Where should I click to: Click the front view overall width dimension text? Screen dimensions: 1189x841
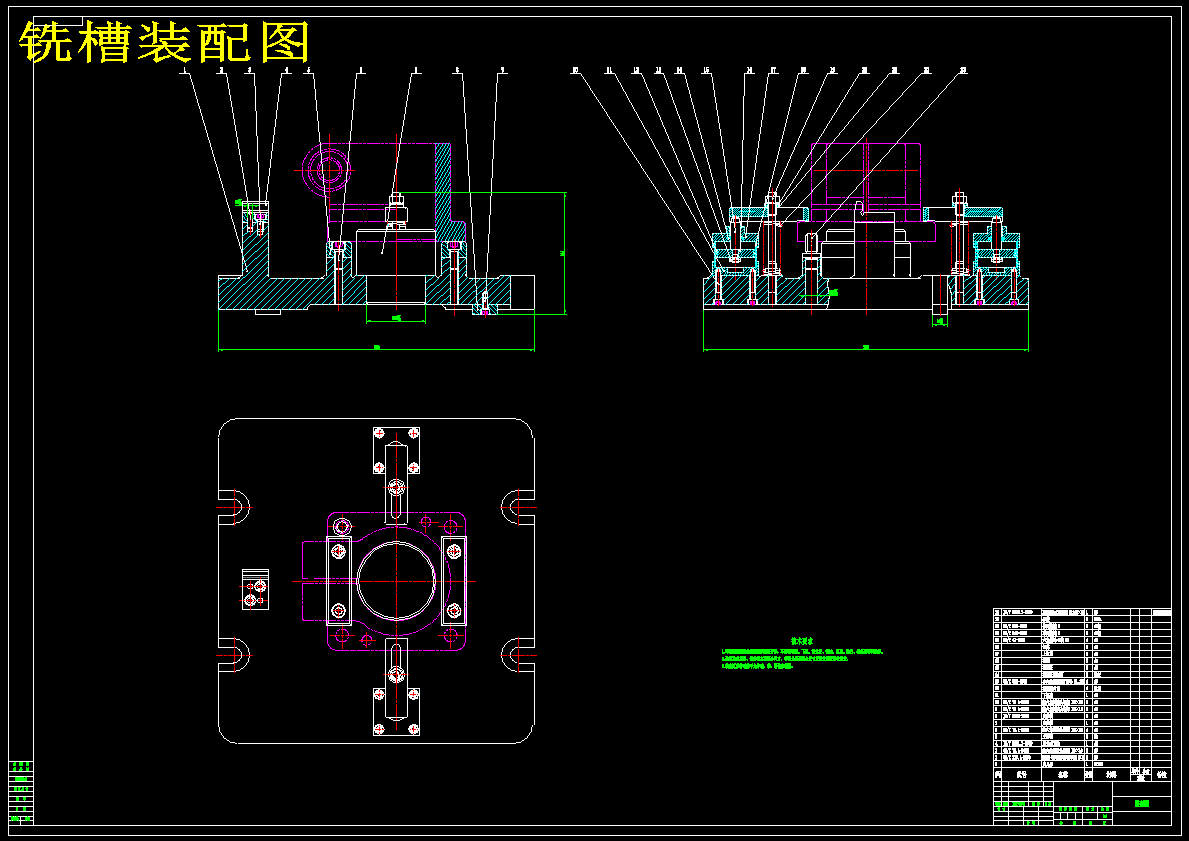pos(376,347)
